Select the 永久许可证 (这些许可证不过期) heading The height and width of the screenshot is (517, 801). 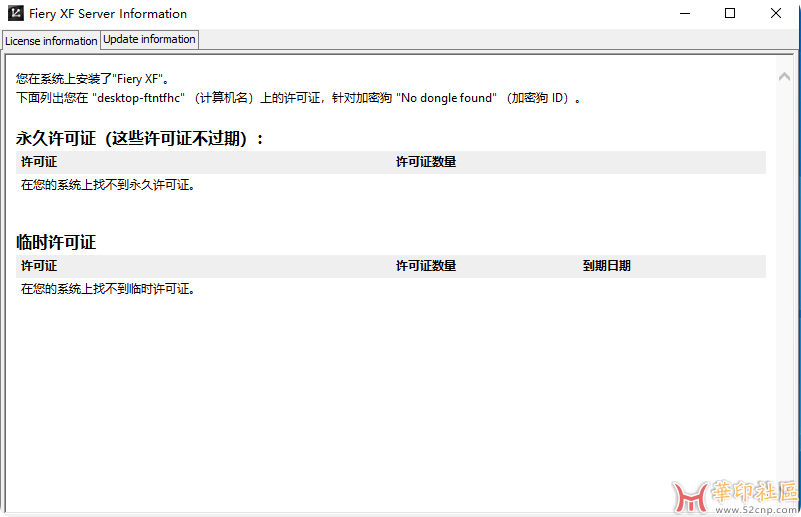click(x=140, y=138)
